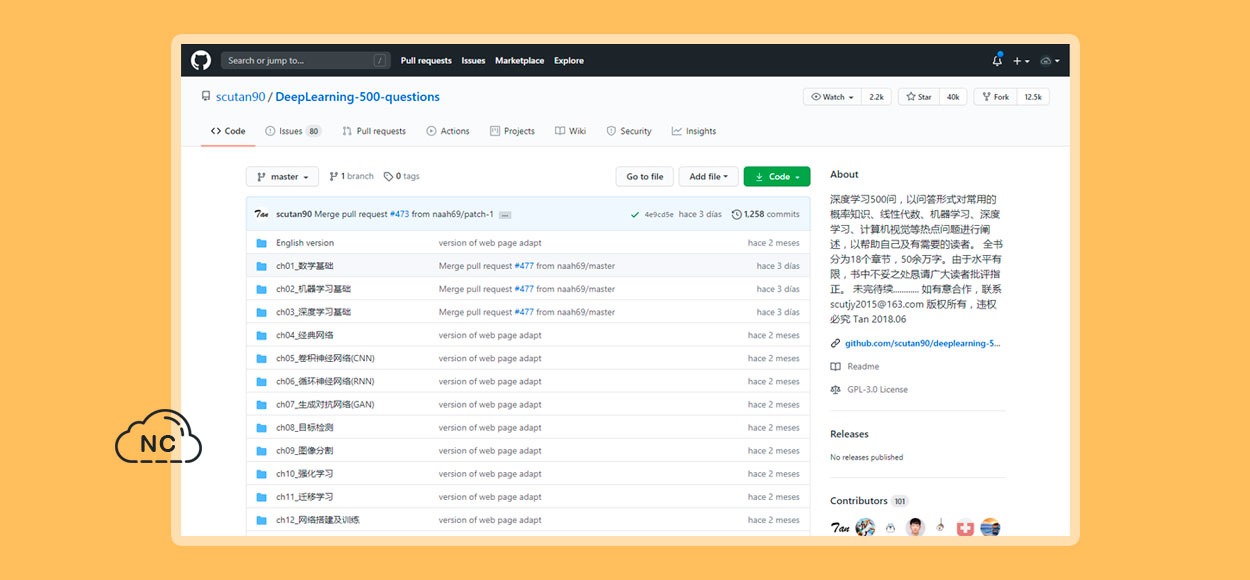Open the Contributors section heading
Screen dimensions: 1250x580
pos(859,501)
